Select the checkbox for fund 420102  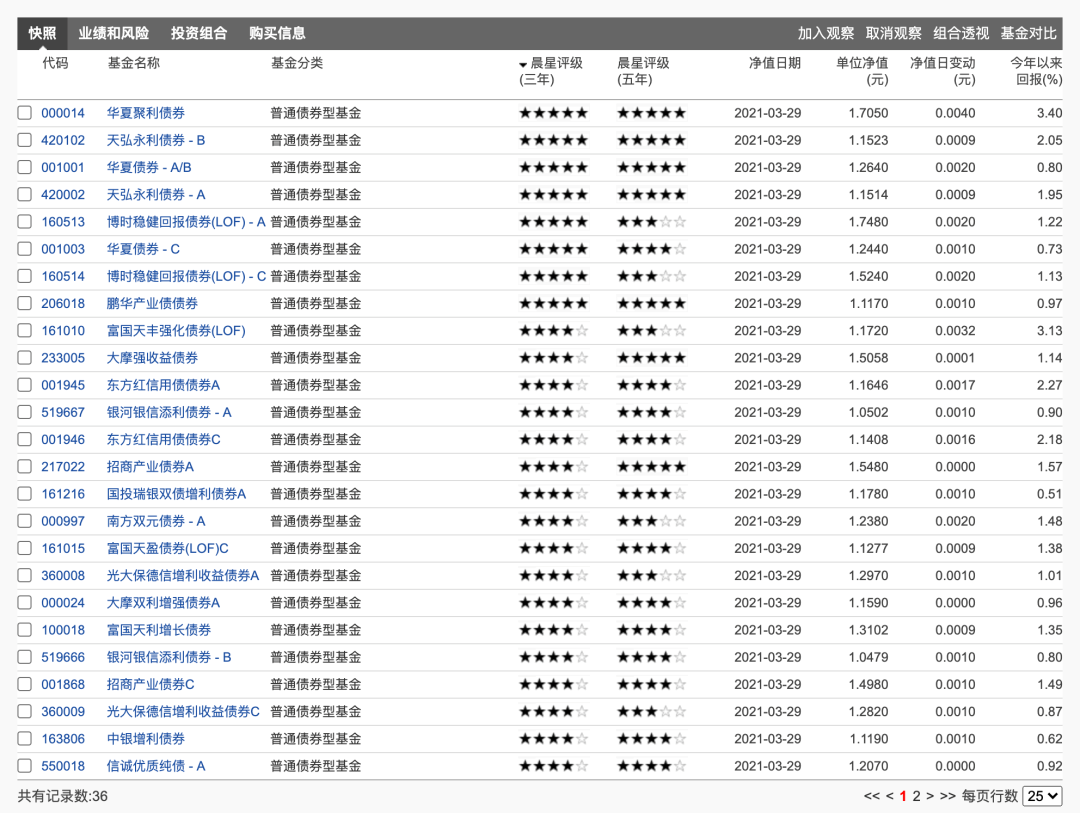pos(25,140)
